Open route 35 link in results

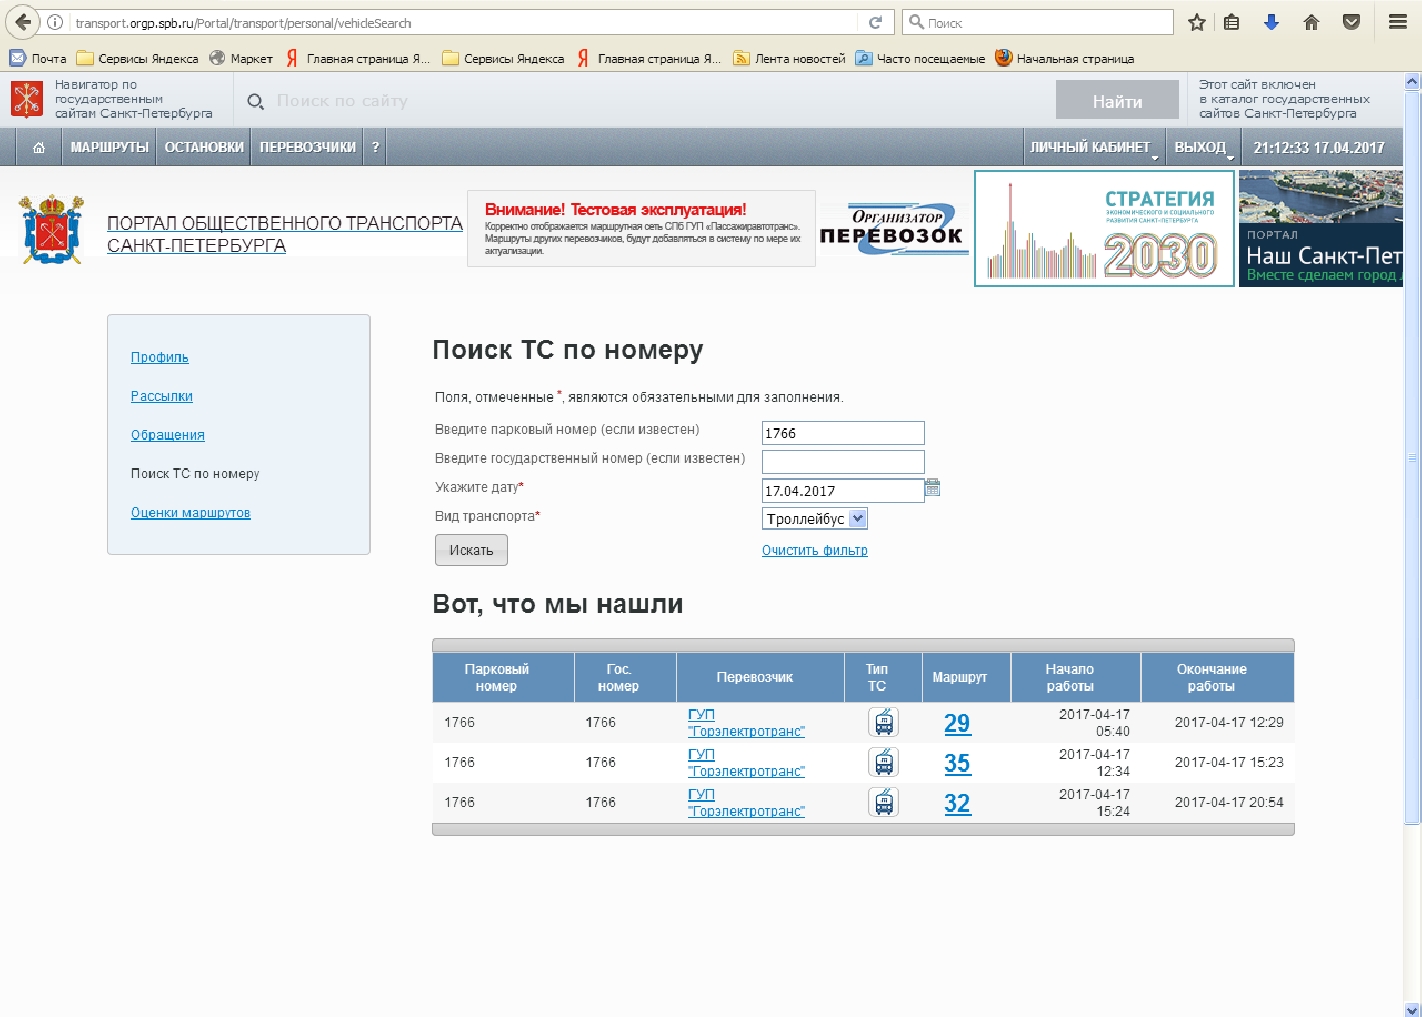(957, 763)
